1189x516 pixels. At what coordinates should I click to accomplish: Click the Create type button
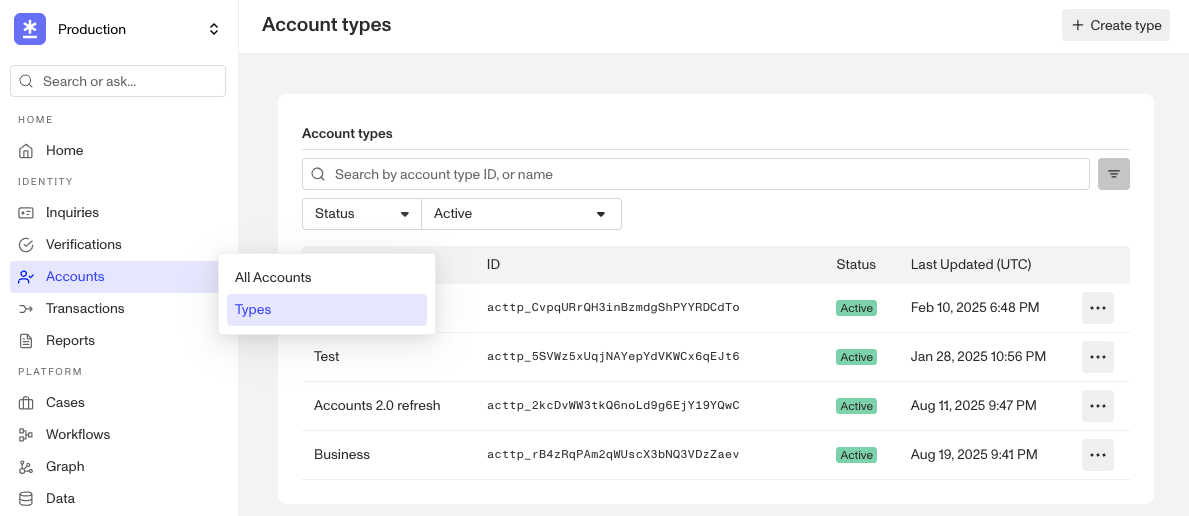coord(1115,25)
